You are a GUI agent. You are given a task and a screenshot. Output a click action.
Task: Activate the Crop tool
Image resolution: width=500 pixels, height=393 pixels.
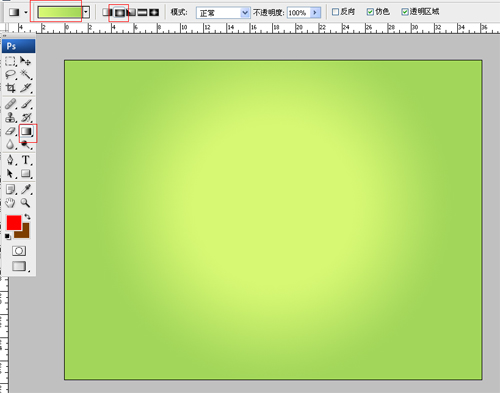click(11, 88)
